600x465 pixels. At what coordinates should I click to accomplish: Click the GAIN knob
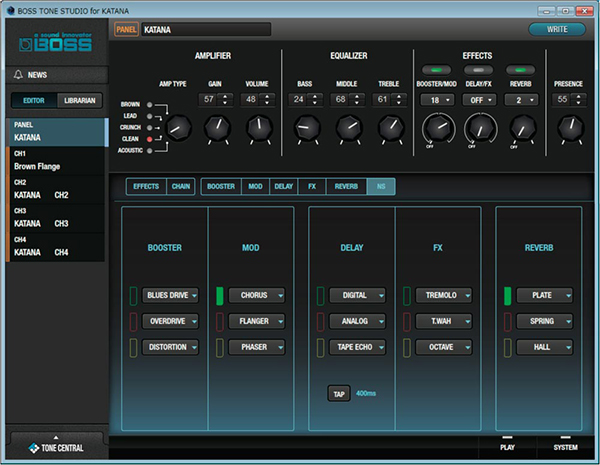point(217,129)
